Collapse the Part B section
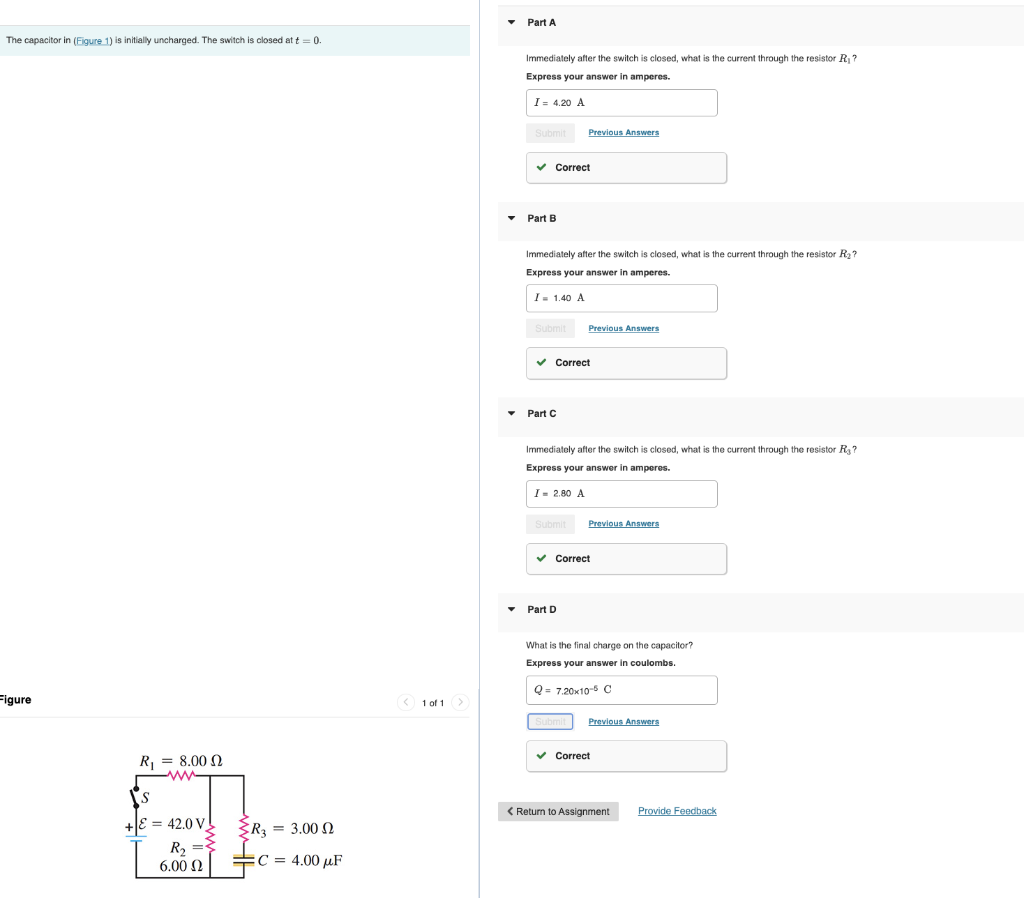Image resolution: width=1024 pixels, height=898 pixels. (510, 218)
